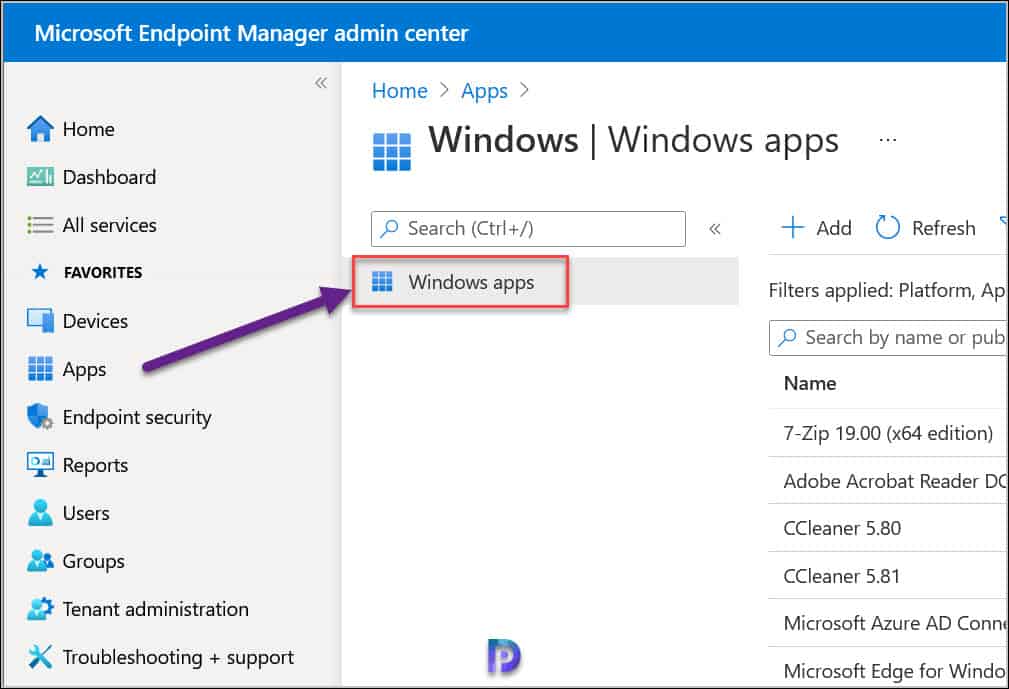Open Microsoft Edge for Windows entry

click(x=894, y=672)
